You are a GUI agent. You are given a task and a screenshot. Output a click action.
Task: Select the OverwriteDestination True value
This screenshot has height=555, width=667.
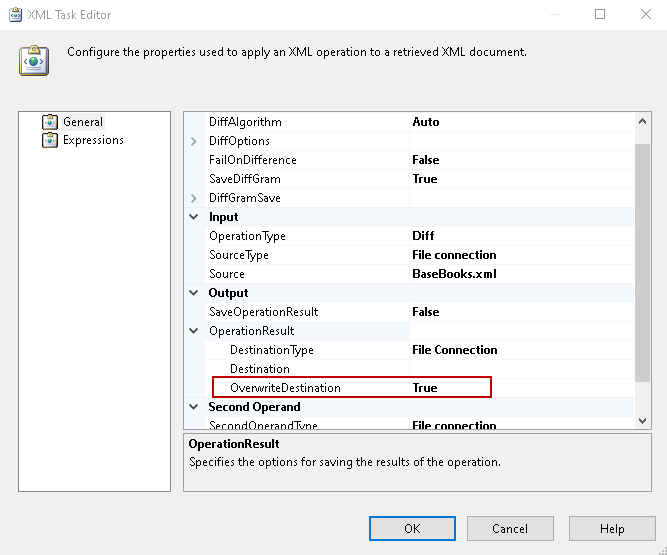[x=425, y=388]
